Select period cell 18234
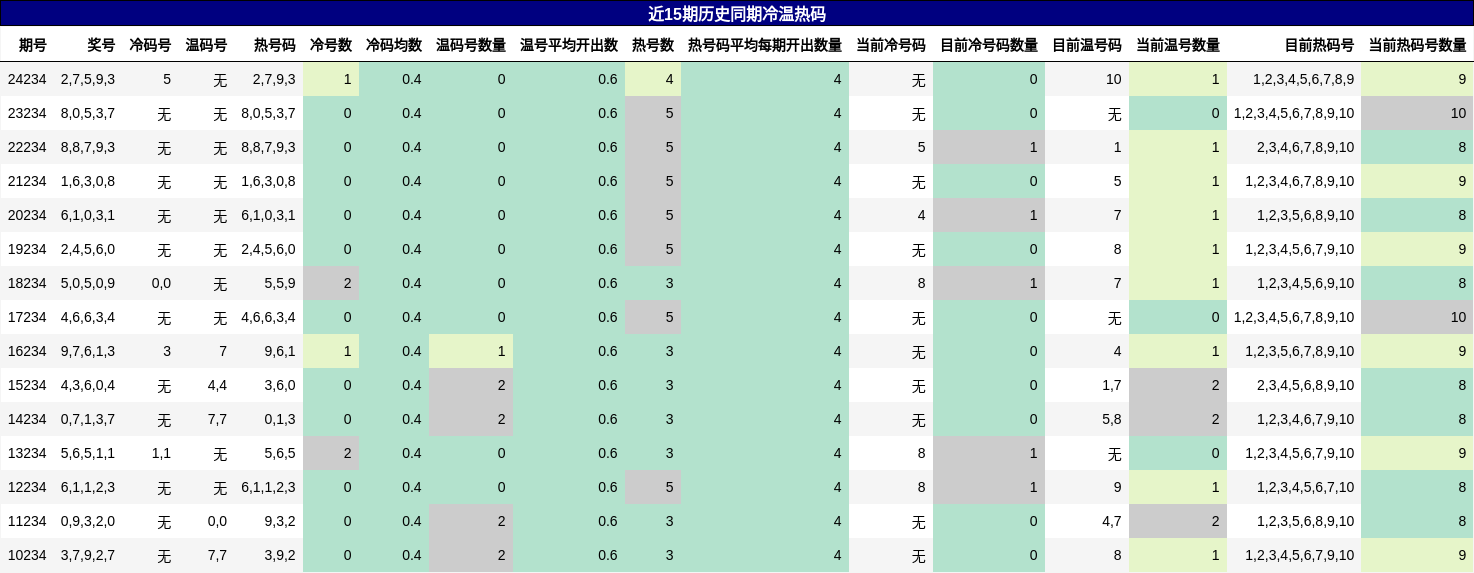This screenshot has width=1474, height=573. pos(27,283)
